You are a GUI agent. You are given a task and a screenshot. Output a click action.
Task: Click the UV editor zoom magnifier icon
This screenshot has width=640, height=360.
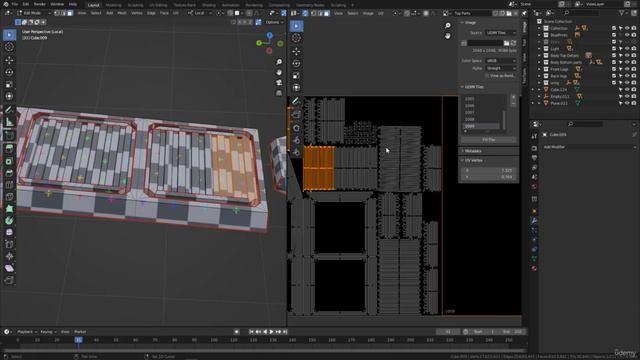click(448, 25)
